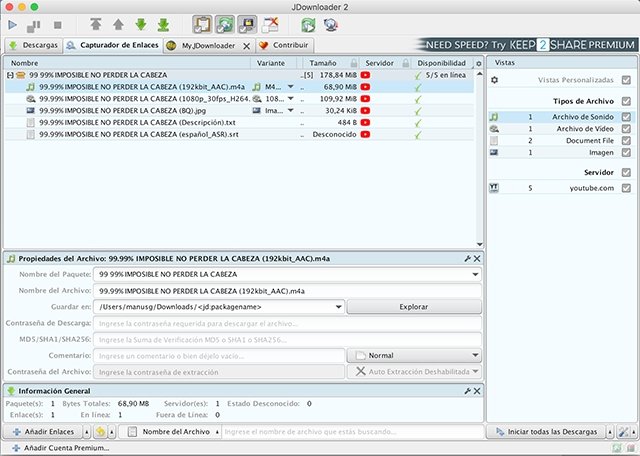This screenshot has height=456, width=640.
Task: Stop all downloads with the stop icon
Action: (x=58, y=25)
